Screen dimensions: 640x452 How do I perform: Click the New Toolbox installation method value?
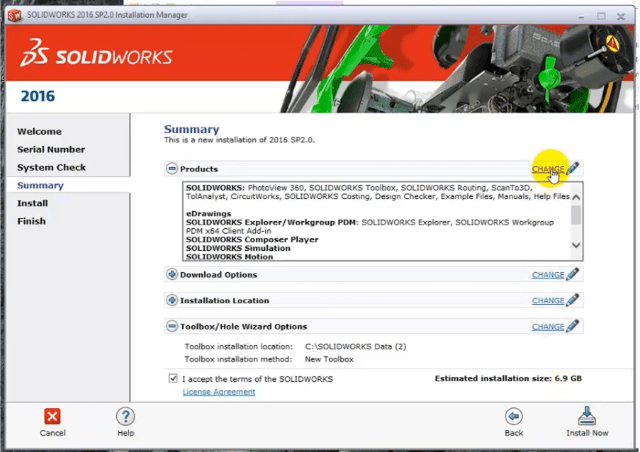[329, 359]
